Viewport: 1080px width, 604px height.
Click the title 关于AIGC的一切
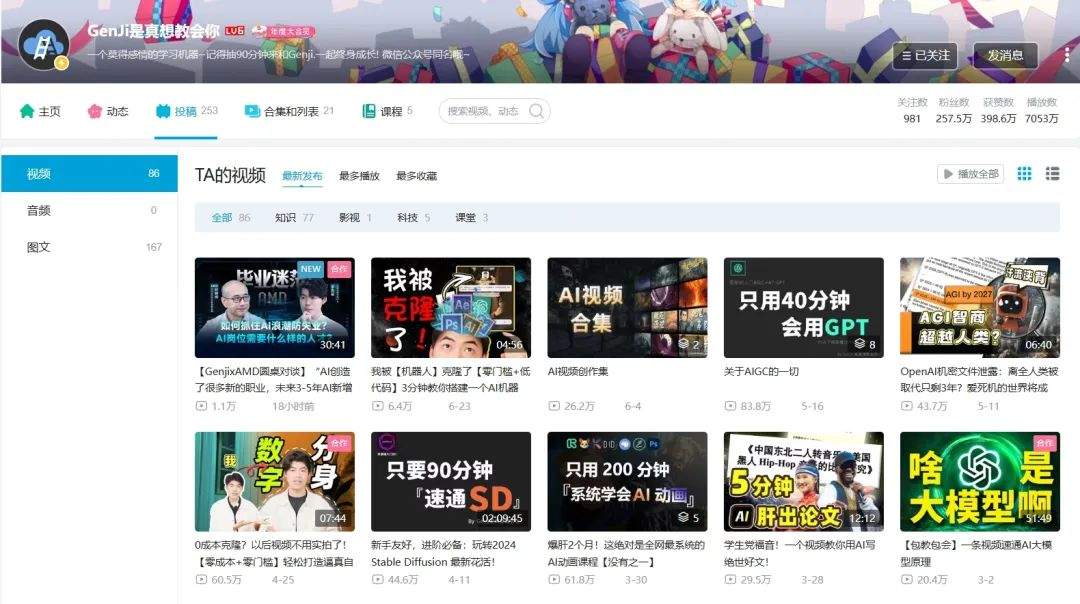[x=761, y=371]
